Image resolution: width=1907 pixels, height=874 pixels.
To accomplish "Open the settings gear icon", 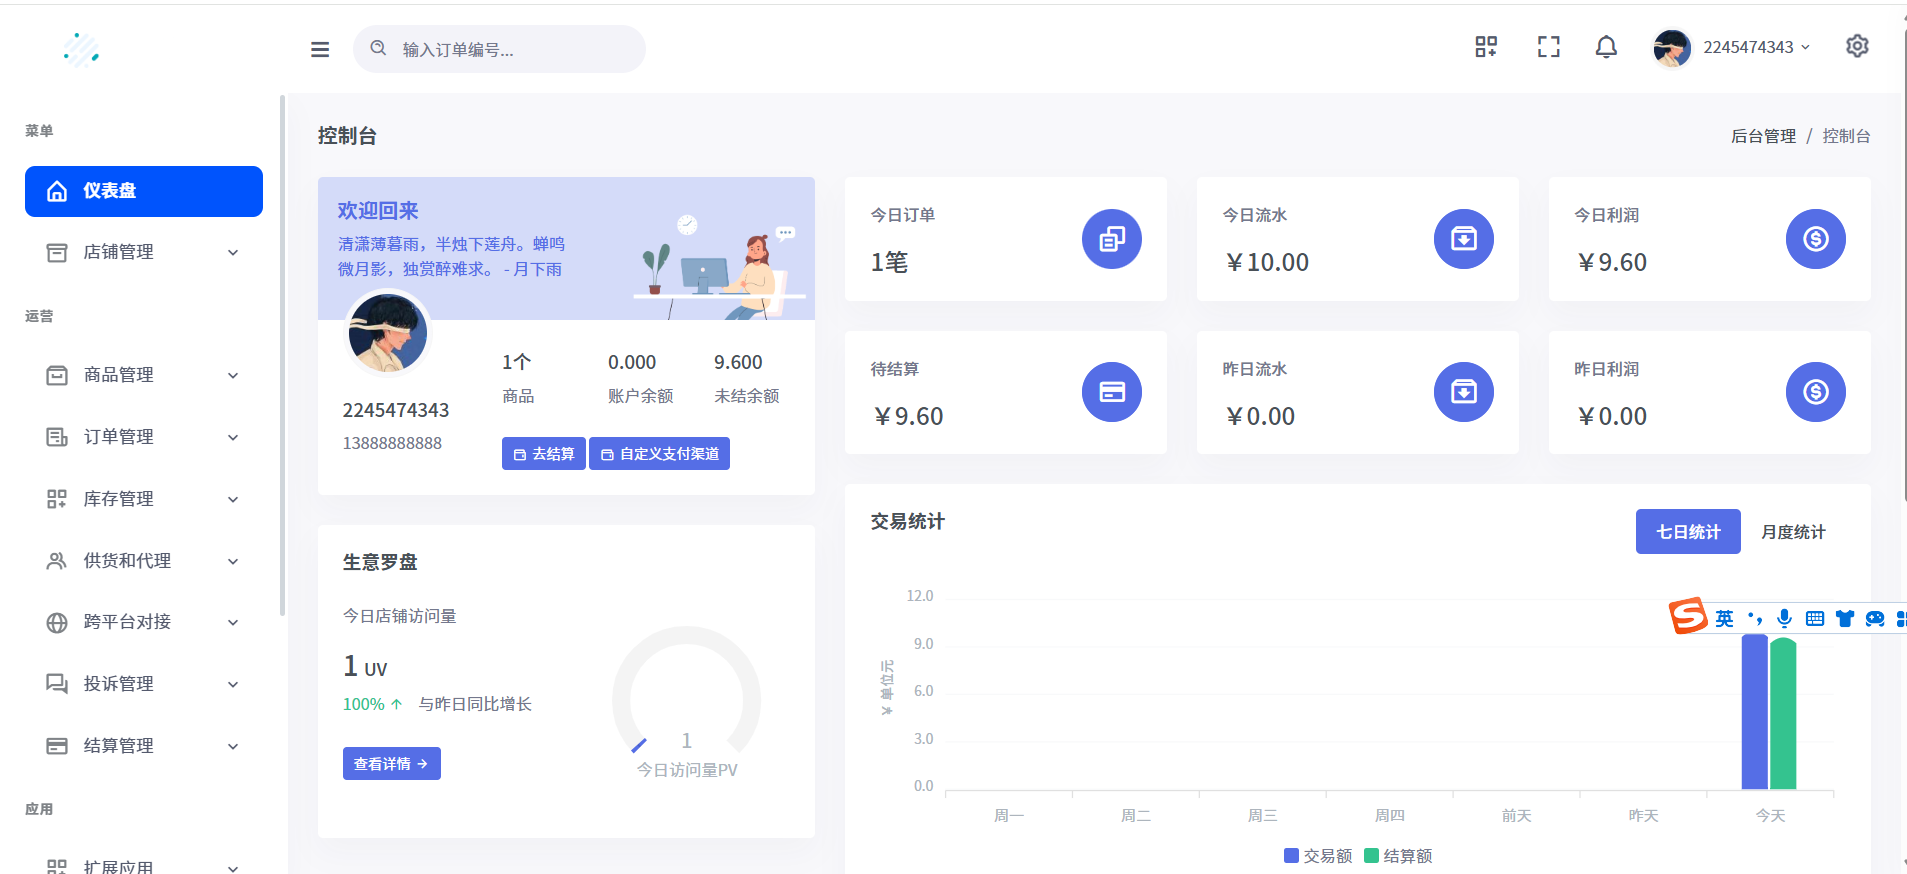I will coord(1857,46).
